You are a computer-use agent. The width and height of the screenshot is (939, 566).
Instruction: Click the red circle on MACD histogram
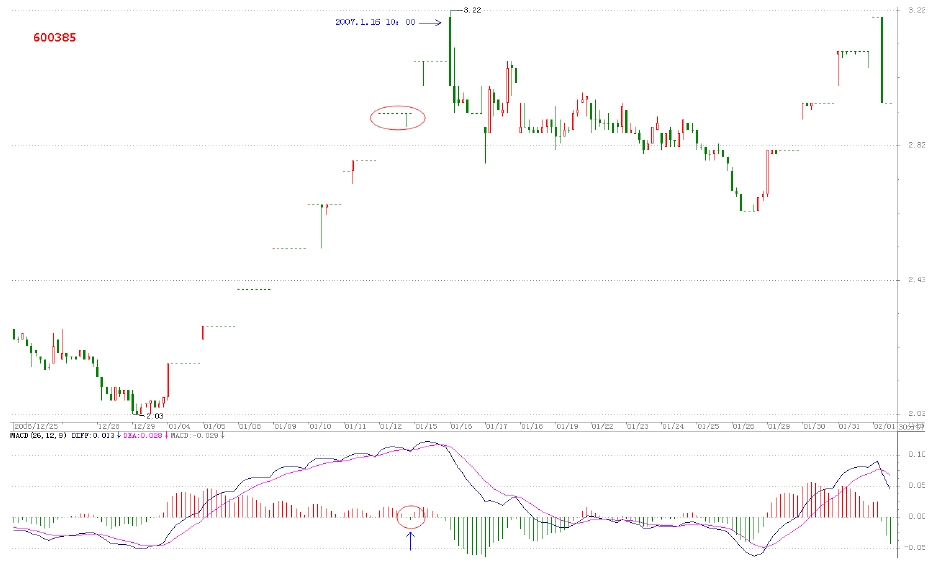coord(411,515)
